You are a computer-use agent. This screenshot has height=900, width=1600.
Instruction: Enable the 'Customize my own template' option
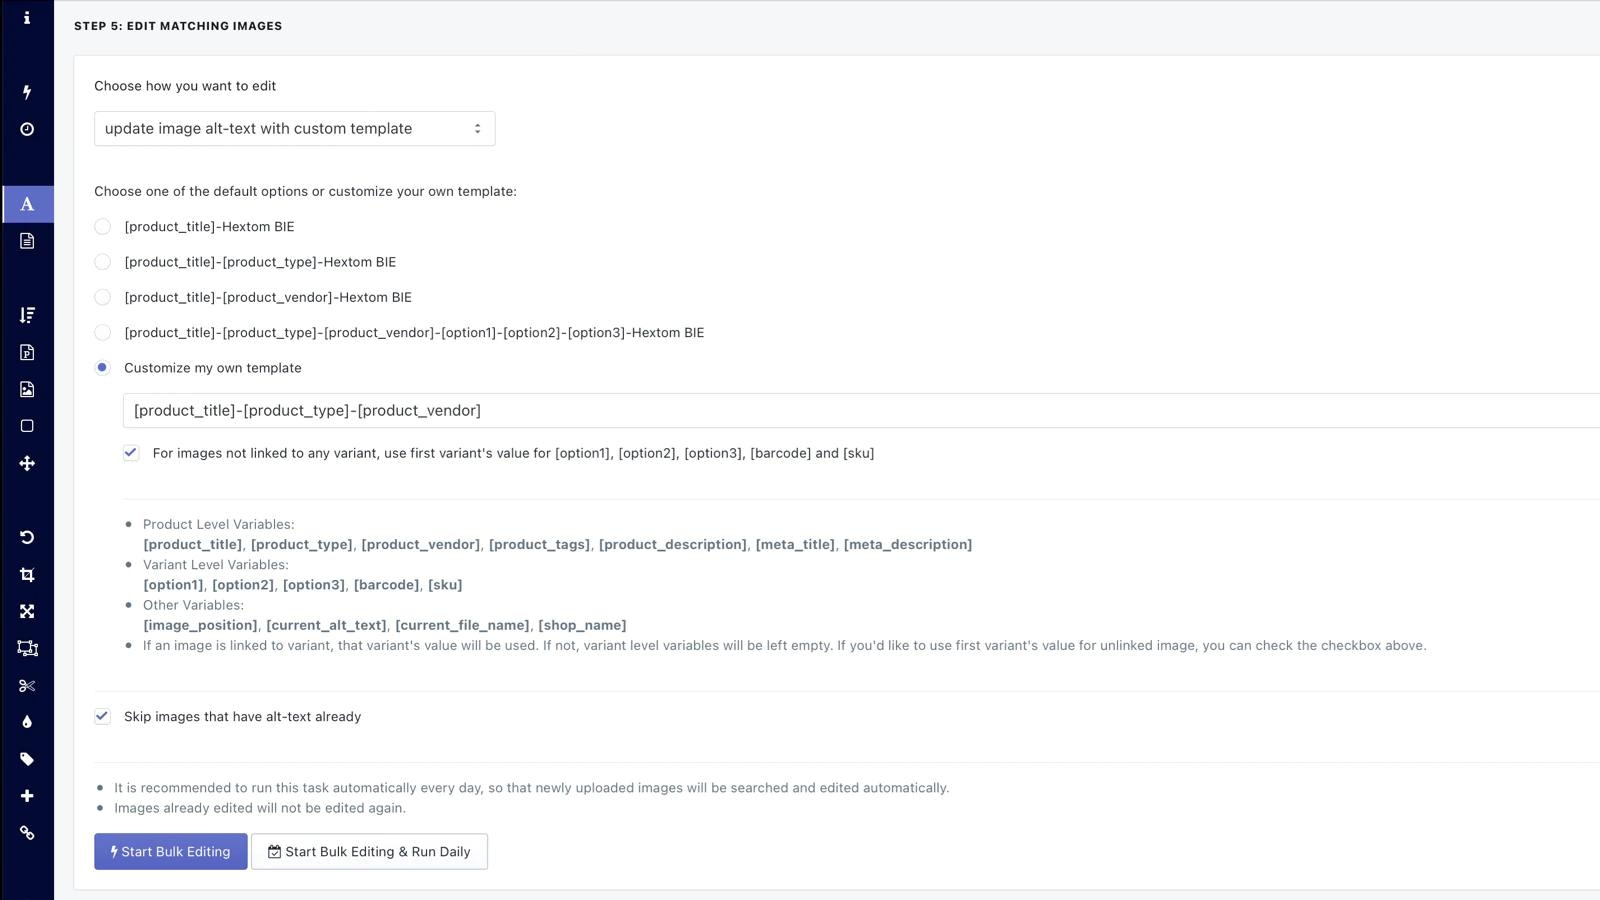(x=102, y=367)
